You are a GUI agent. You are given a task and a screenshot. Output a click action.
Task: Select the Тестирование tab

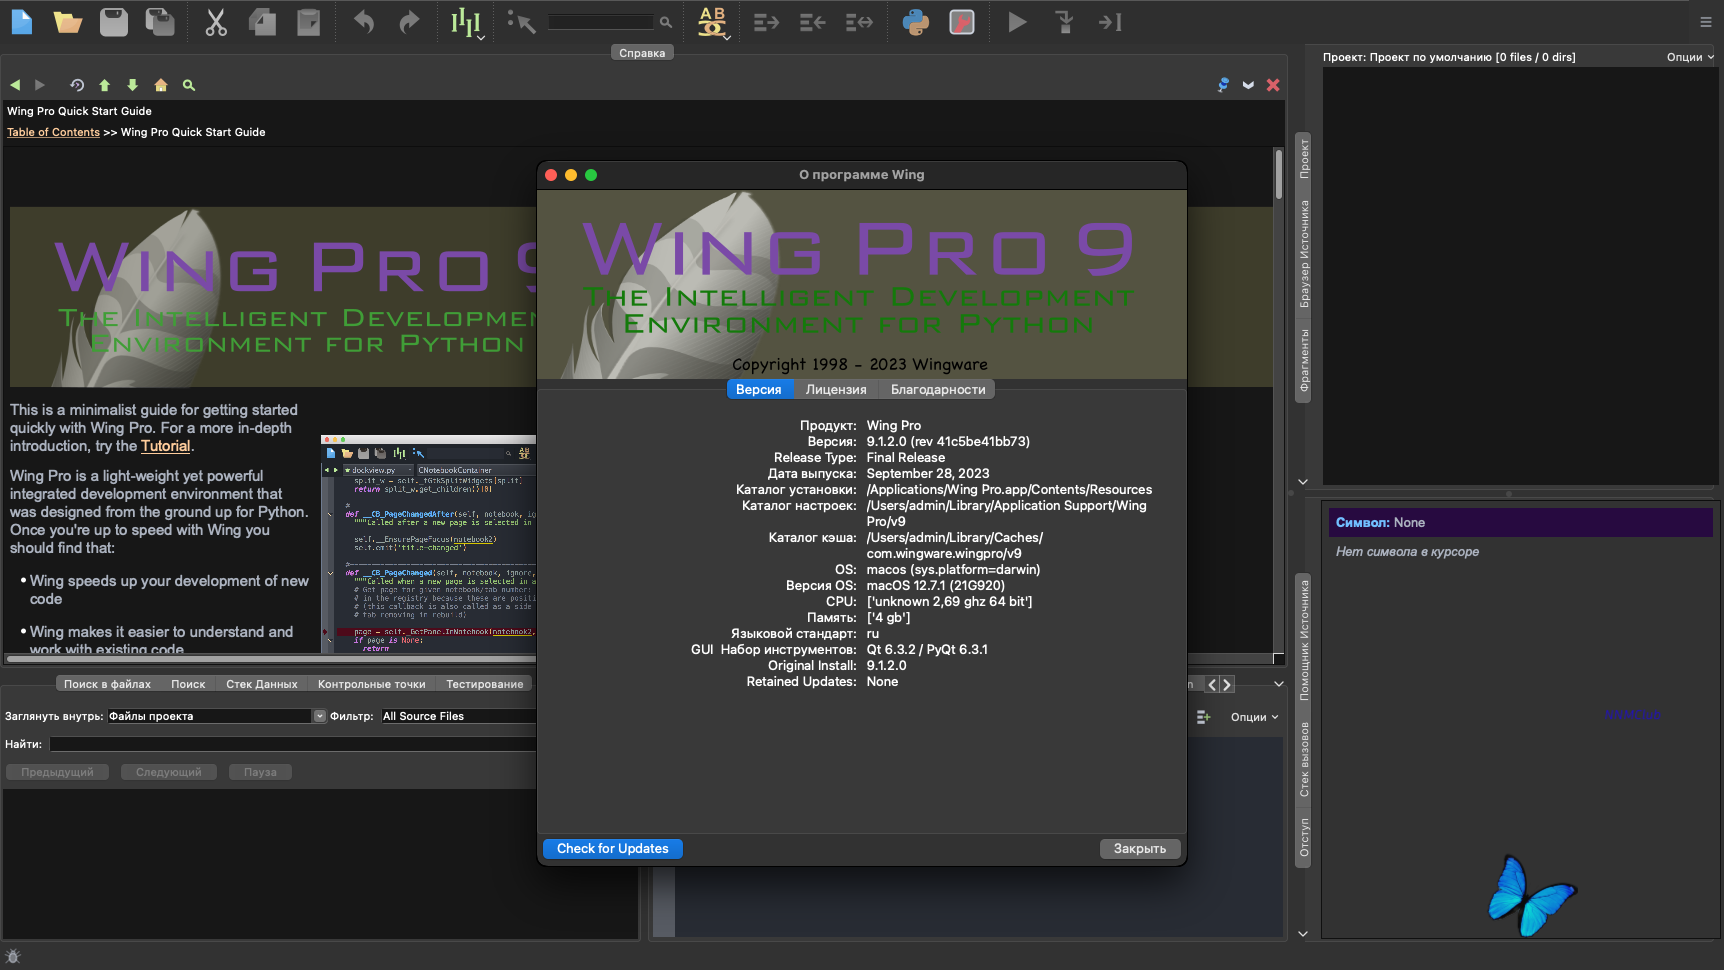485,684
